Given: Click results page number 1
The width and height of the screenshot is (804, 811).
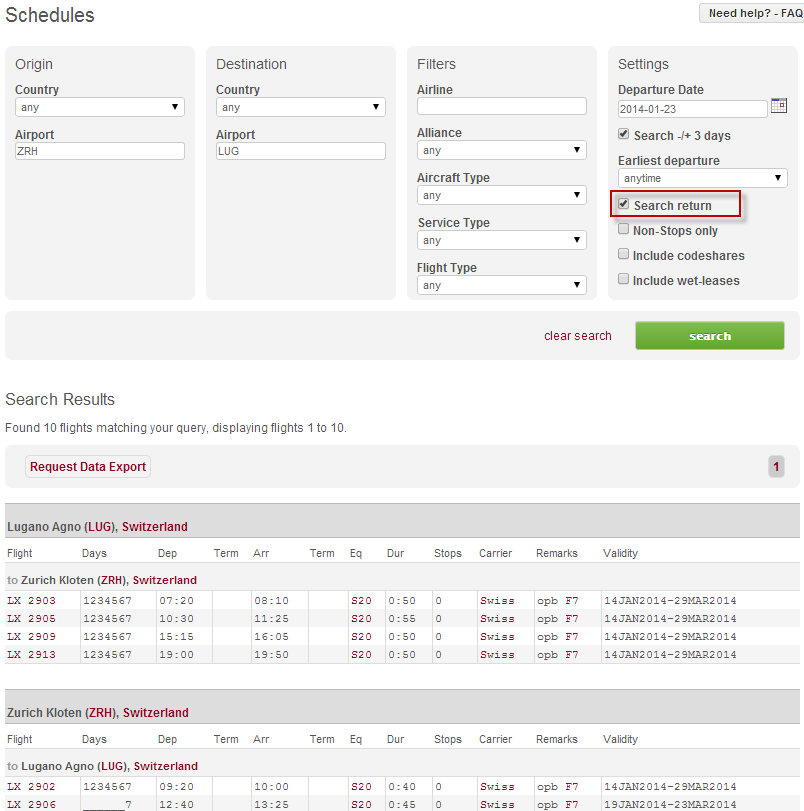Looking at the screenshot, I should (776, 466).
